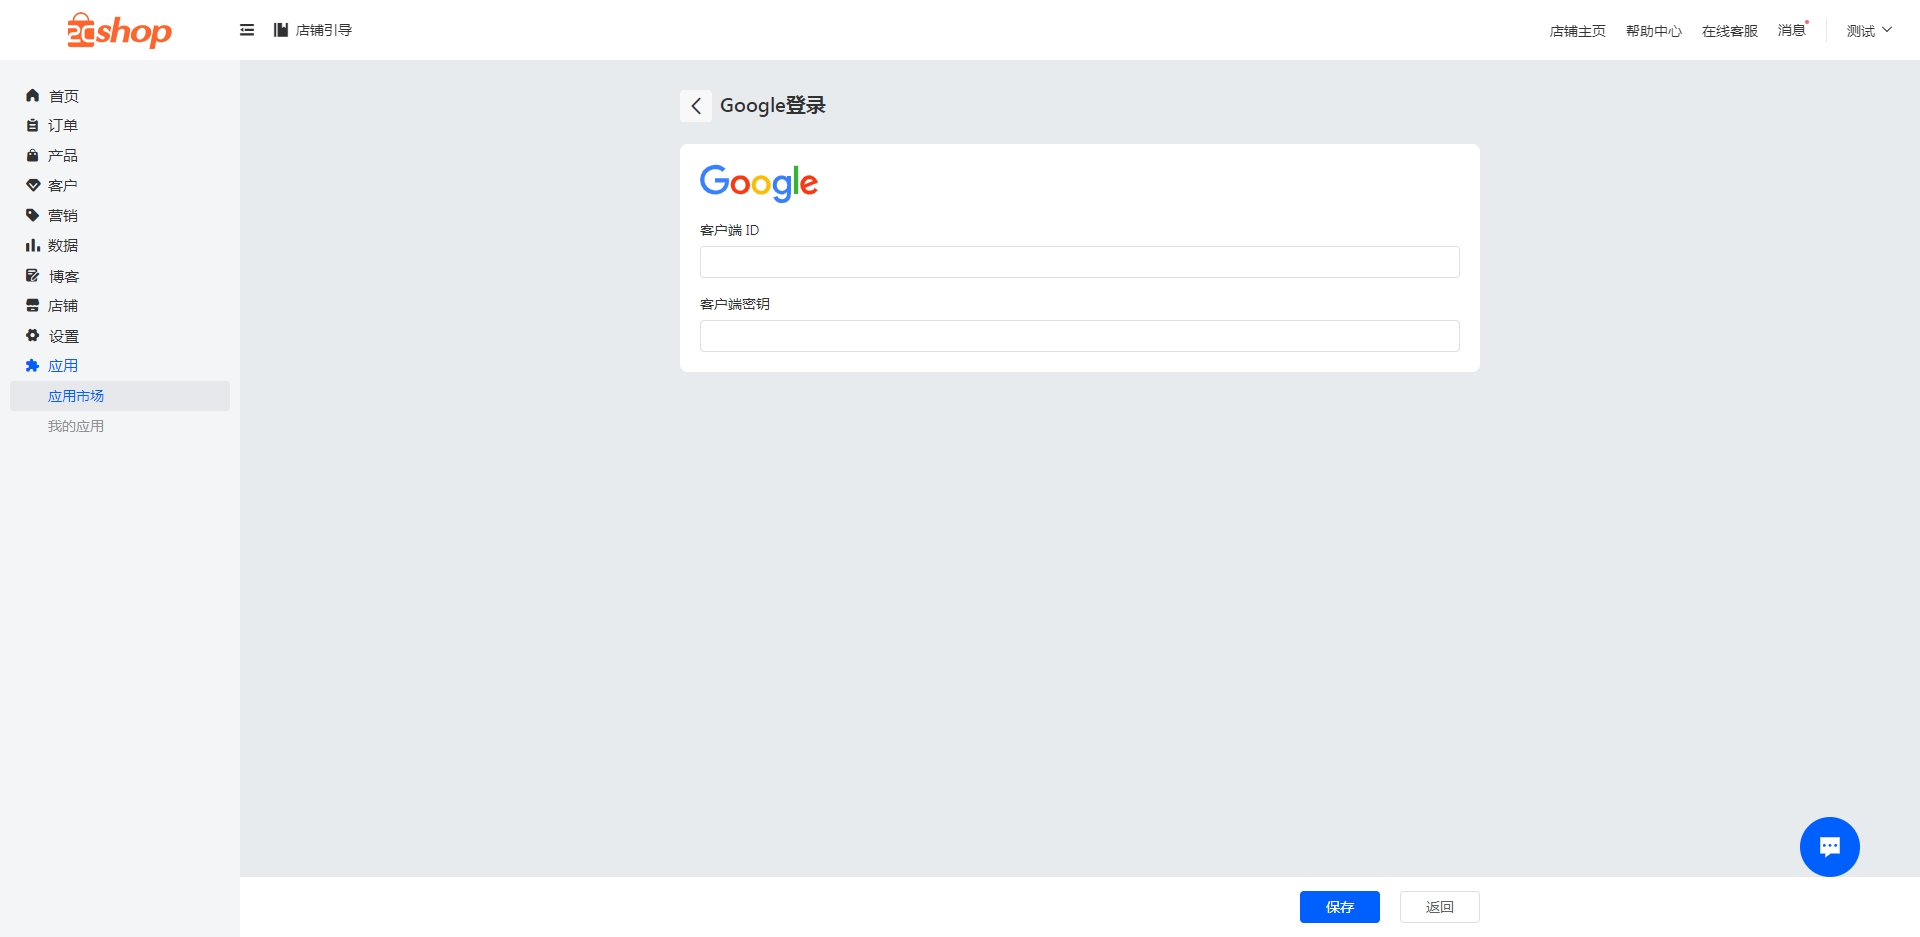Click the gear icon beside 设置

point(32,336)
